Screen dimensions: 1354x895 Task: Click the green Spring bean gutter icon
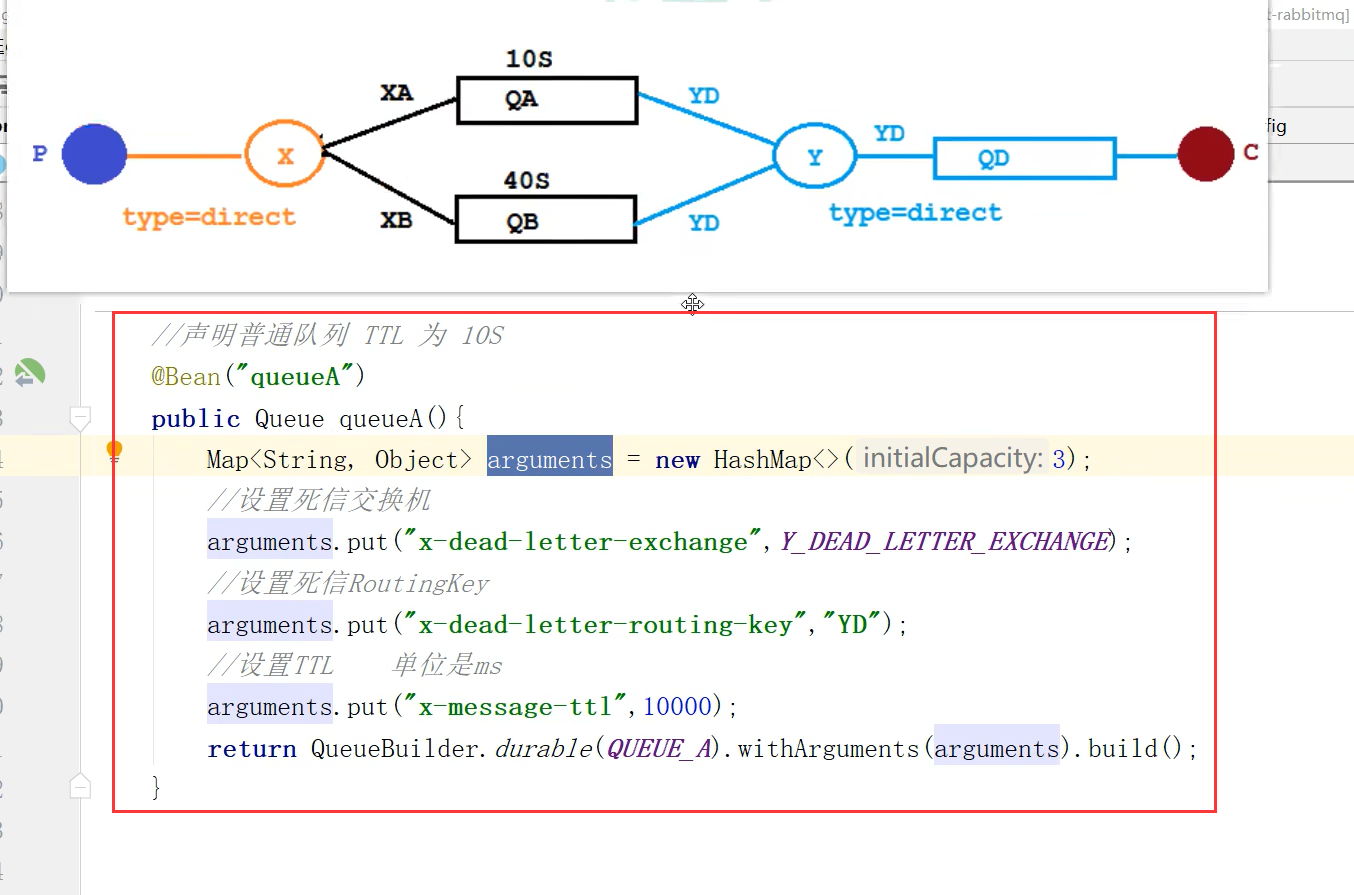(30, 374)
